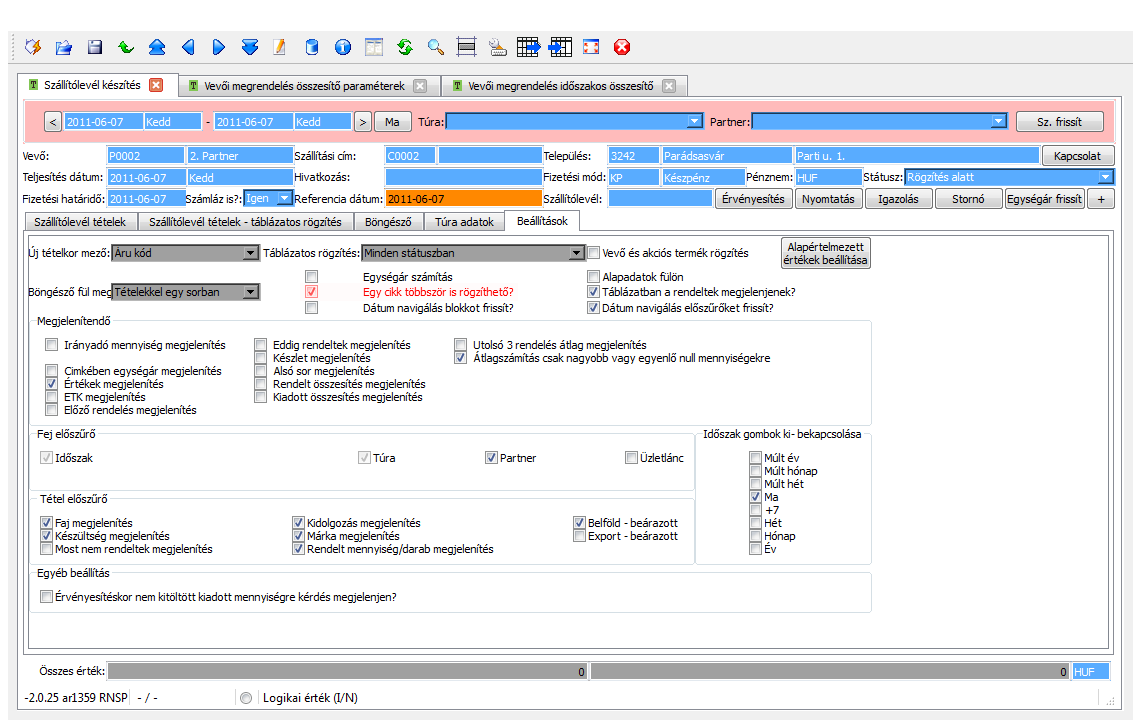Click the pencil edit note icon

pyautogui.click(x=280, y=47)
